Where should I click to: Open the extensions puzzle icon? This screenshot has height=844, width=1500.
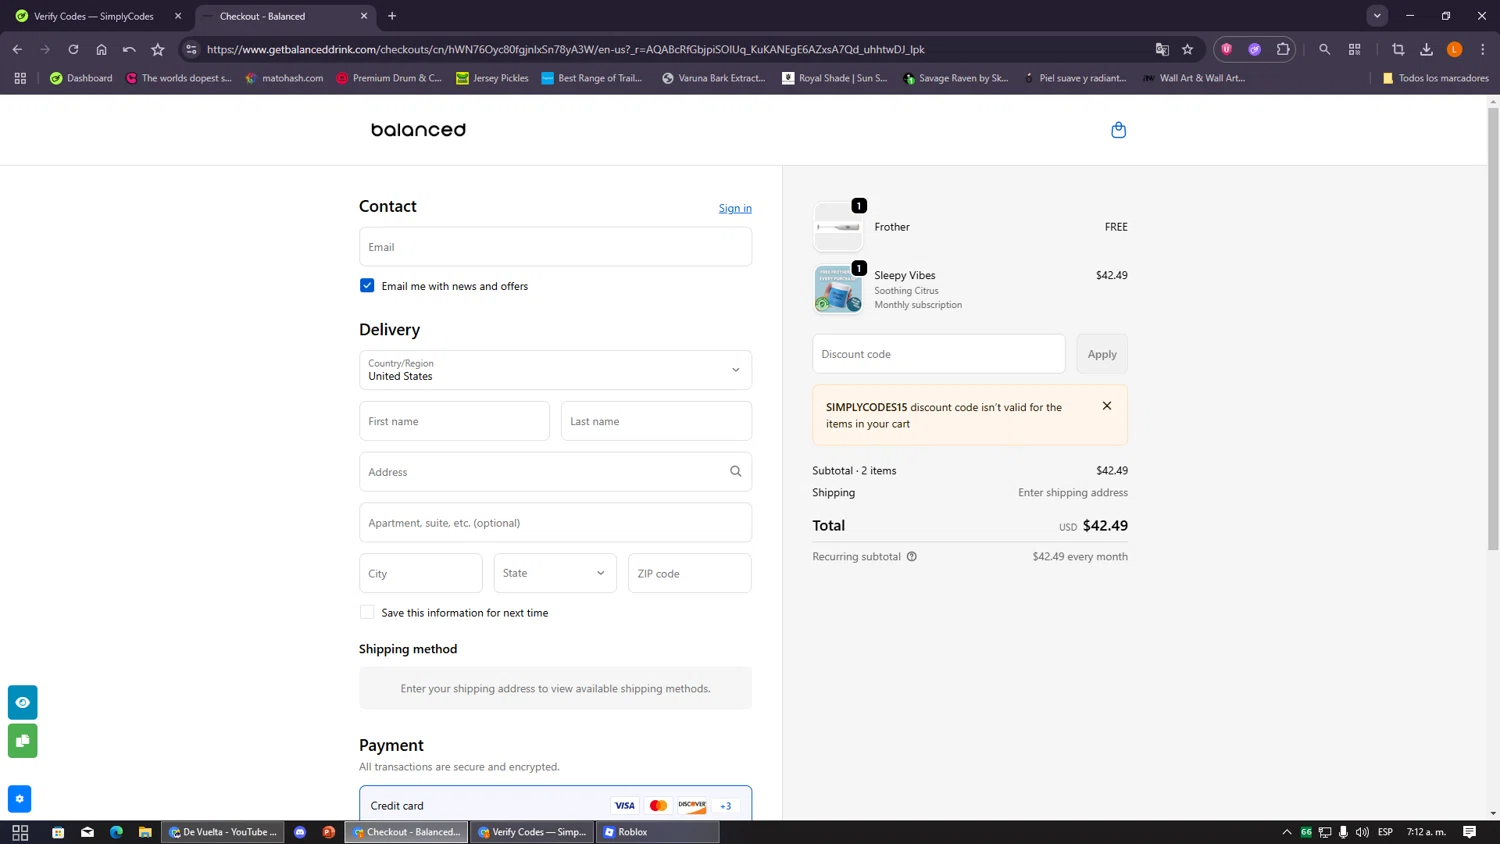point(1283,49)
